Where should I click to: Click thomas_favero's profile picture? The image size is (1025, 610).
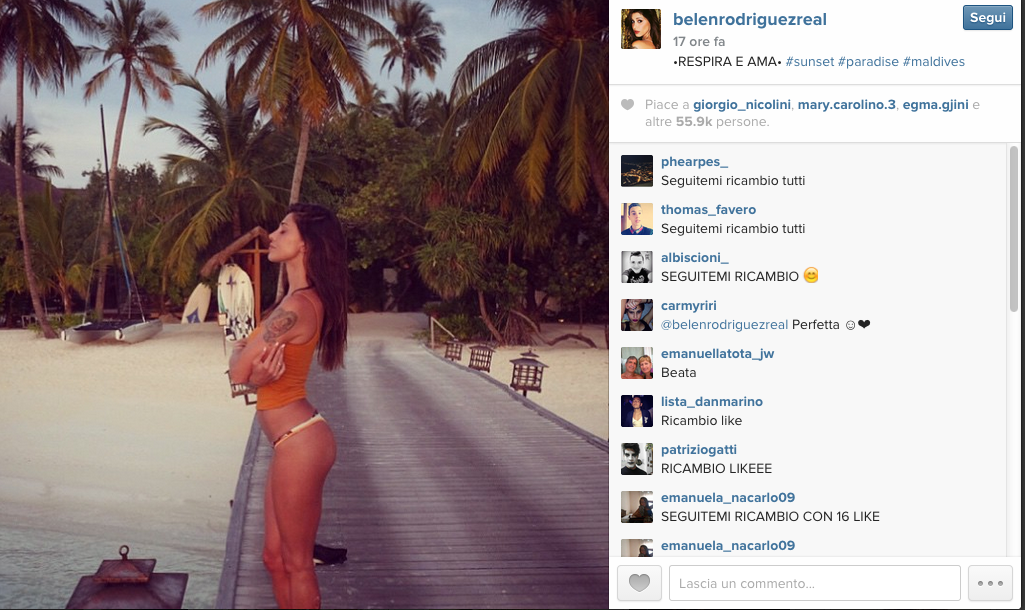tap(637, 219)
